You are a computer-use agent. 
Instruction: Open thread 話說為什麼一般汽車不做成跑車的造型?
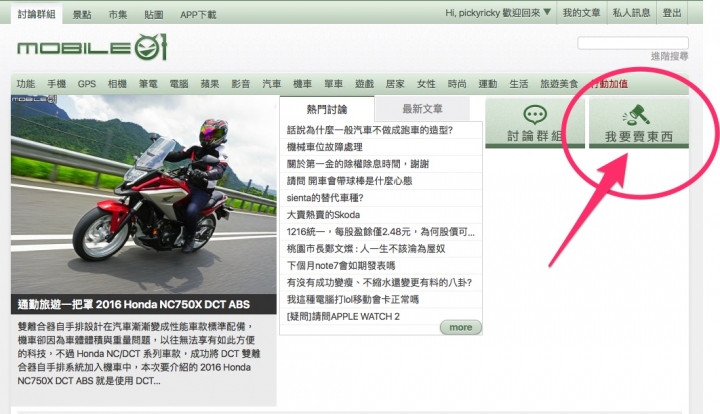(370, 130)
